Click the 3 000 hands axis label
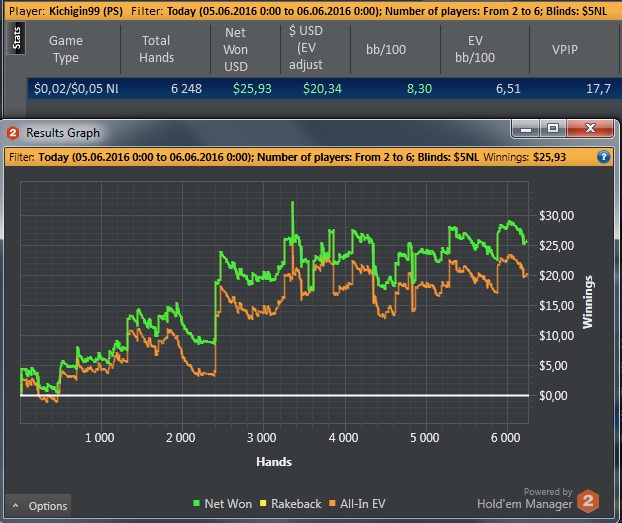The width and height of the screenshot is (622, 523). click(261, 438)
